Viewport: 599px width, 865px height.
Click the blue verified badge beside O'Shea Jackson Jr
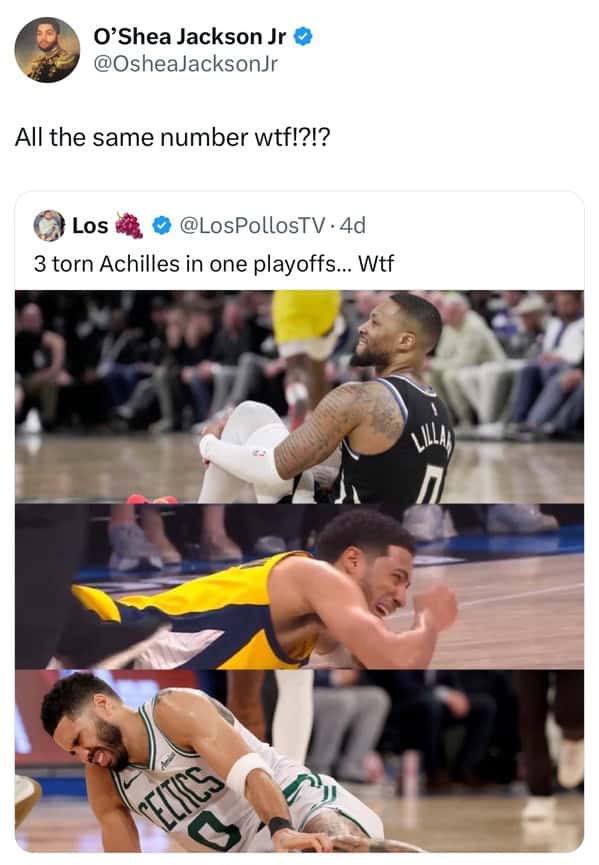pos(303,37)
